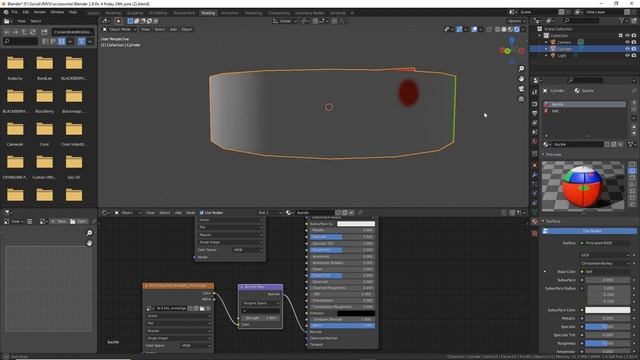Toggle viewport overlays
This screenshot has width=640, height=360.
tap(474, 29)
